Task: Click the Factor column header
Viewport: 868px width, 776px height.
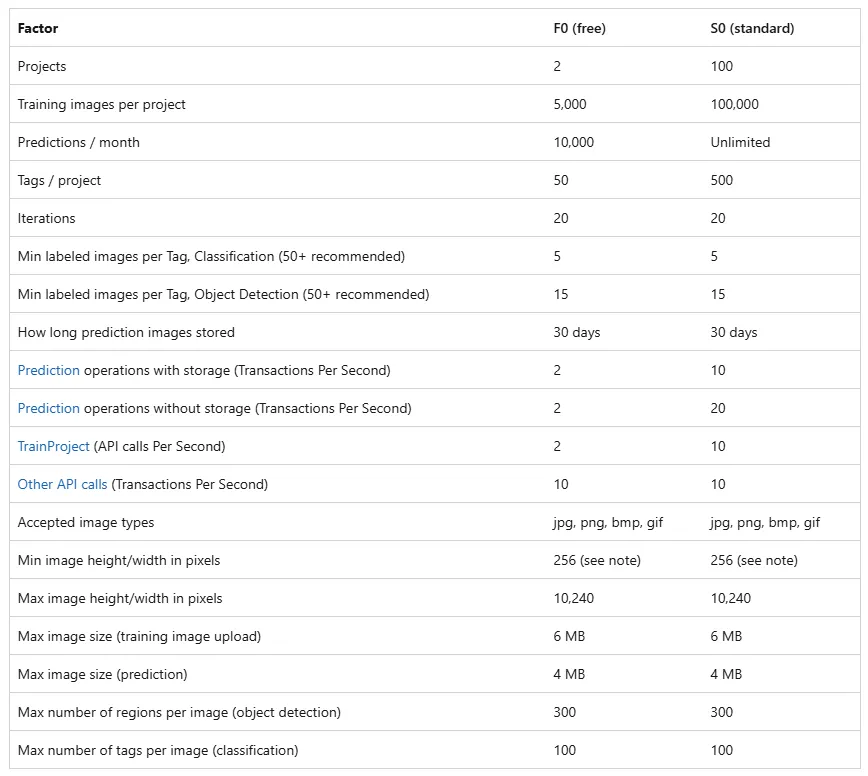Action: 38,28
